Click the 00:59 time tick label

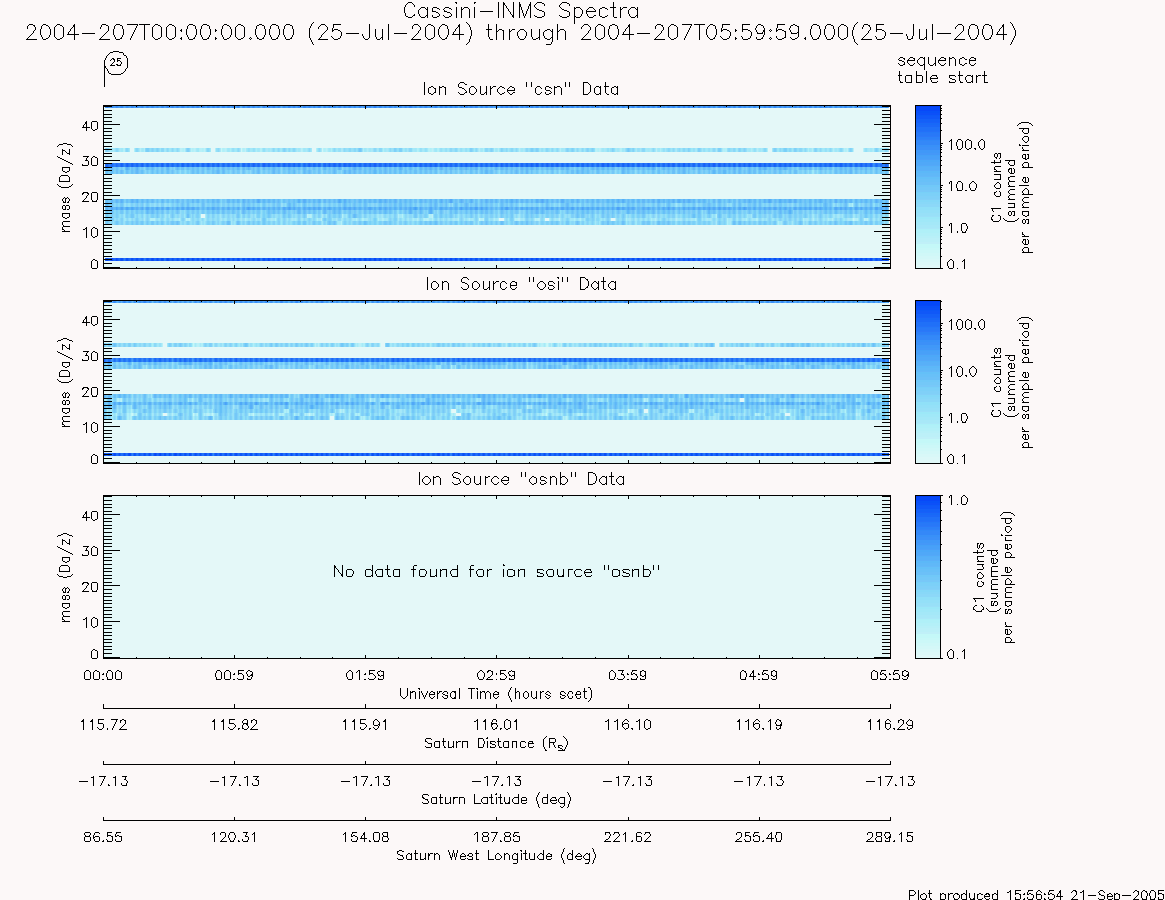tap(234, 676)
